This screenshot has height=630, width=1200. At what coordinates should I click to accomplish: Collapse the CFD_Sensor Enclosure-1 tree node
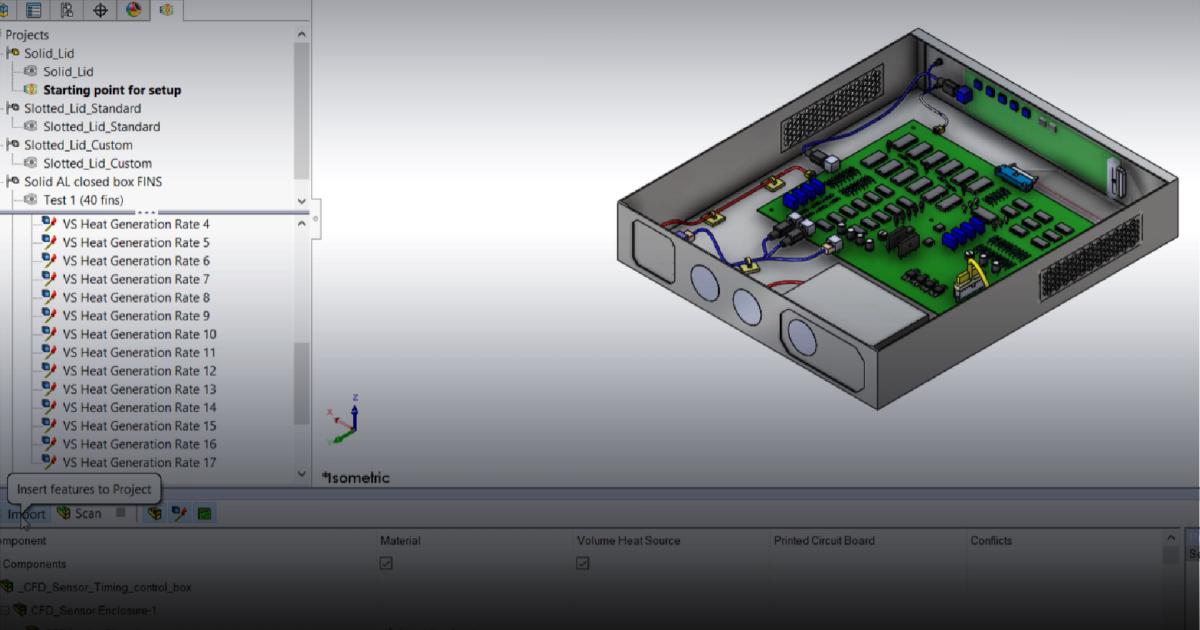[4, 610]
